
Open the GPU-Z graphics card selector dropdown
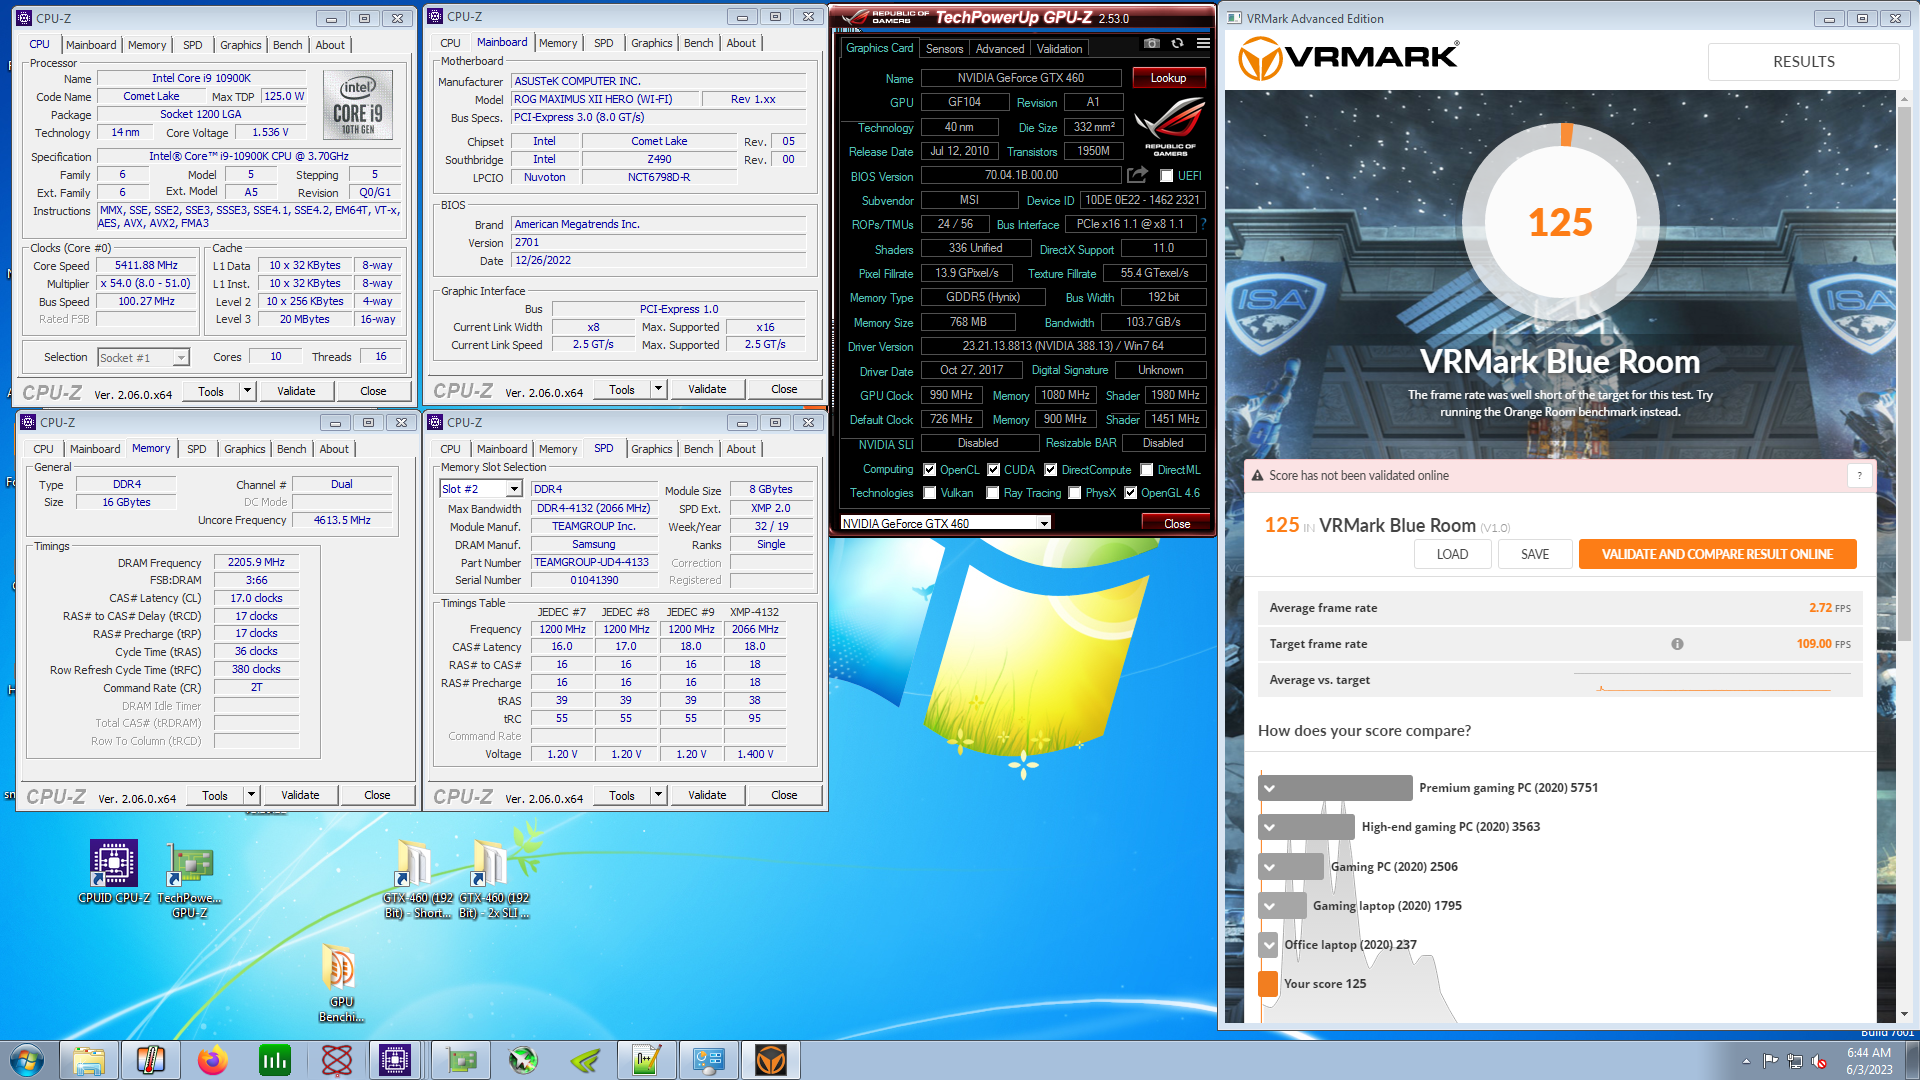pos(945,523)
